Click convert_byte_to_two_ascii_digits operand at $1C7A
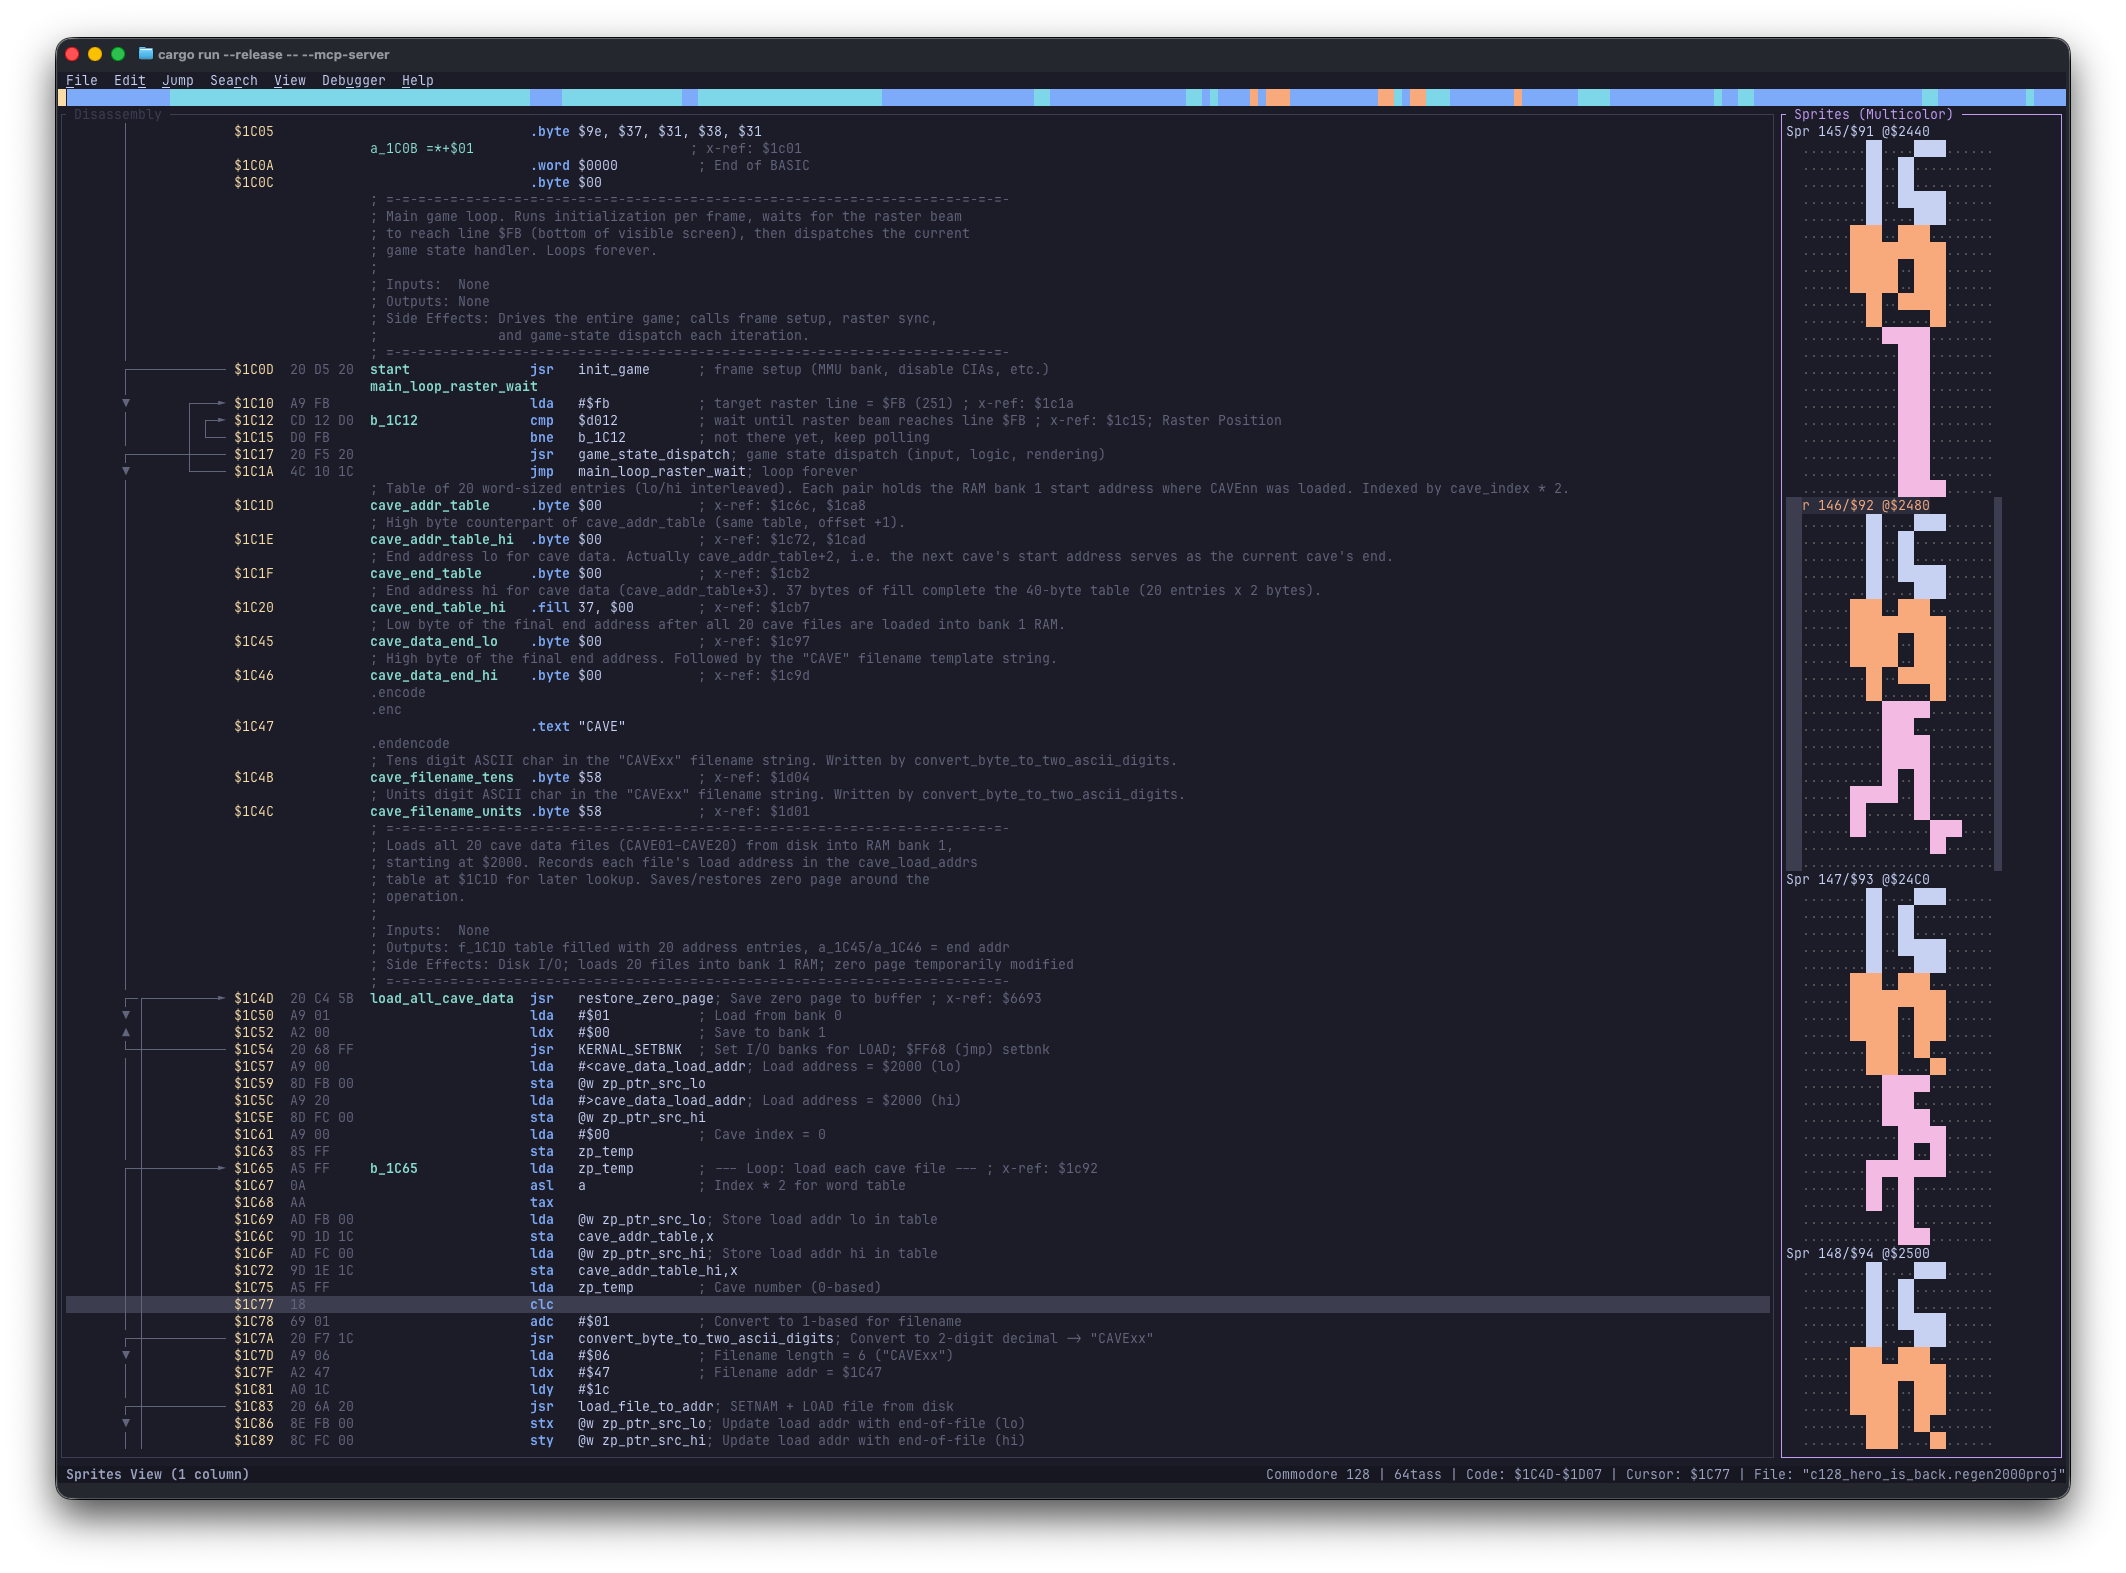 point(705,1338)
